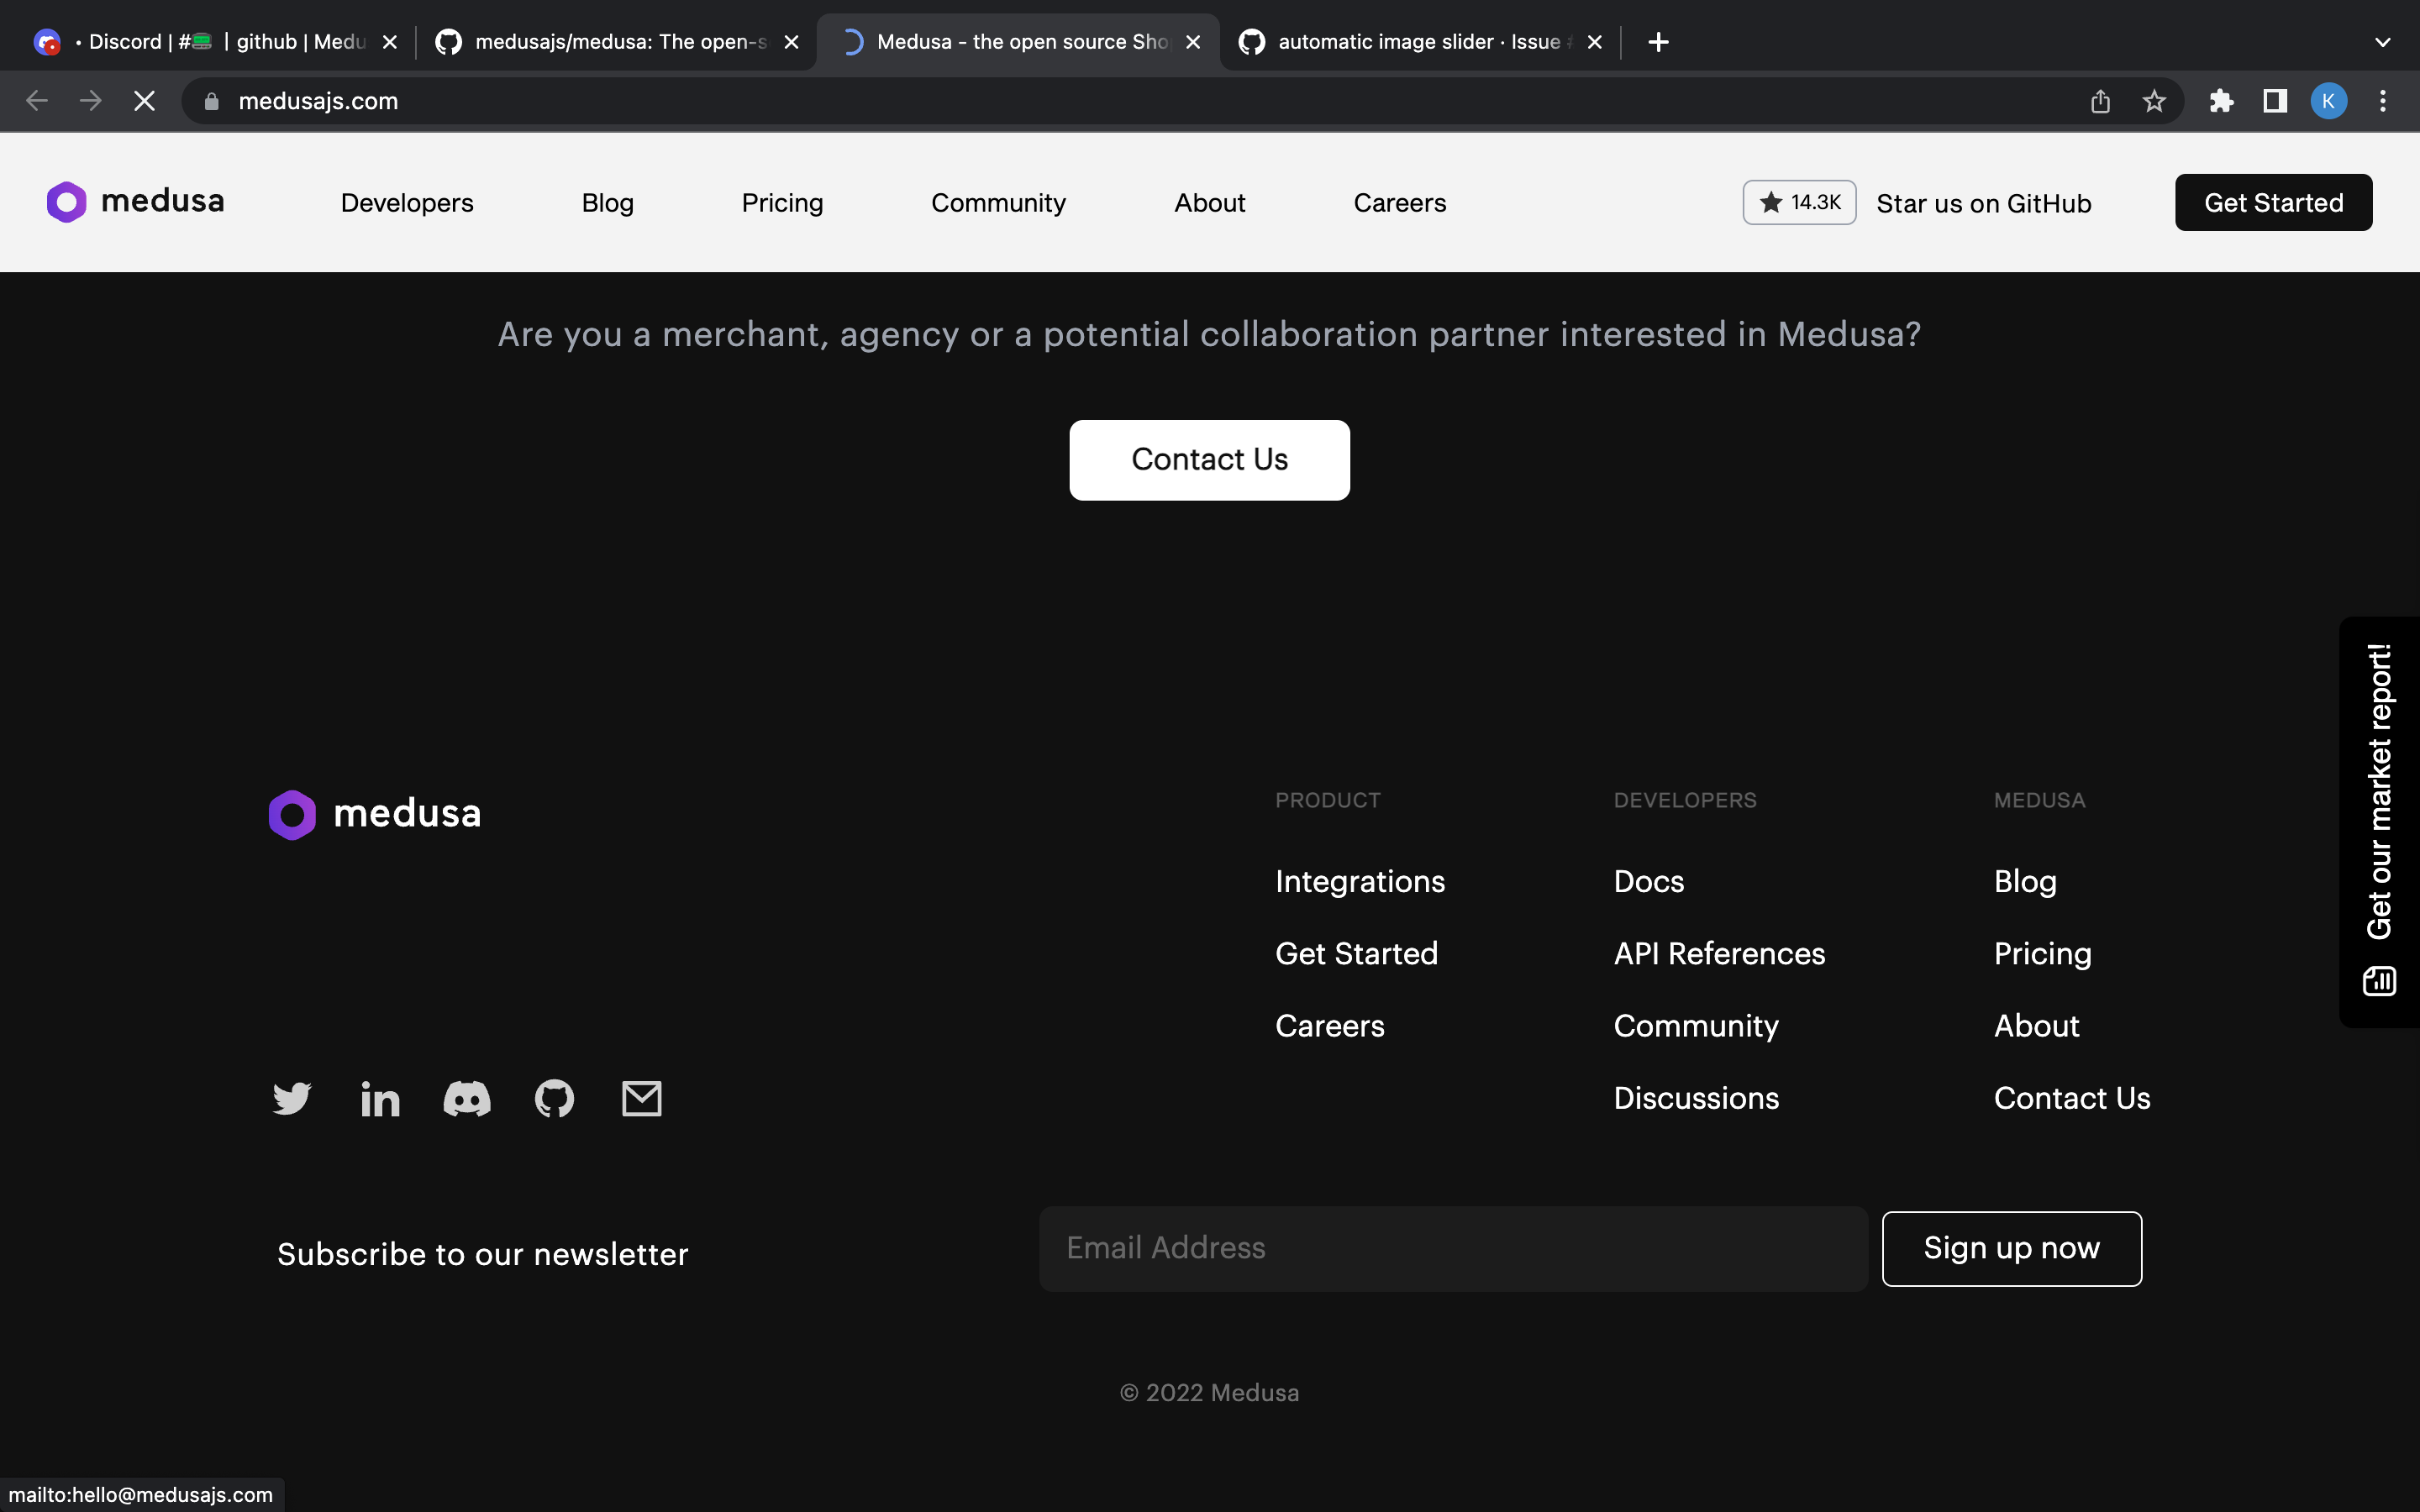Open the profile avatar menu
2420x1512 pixels.
point(2329,100)
